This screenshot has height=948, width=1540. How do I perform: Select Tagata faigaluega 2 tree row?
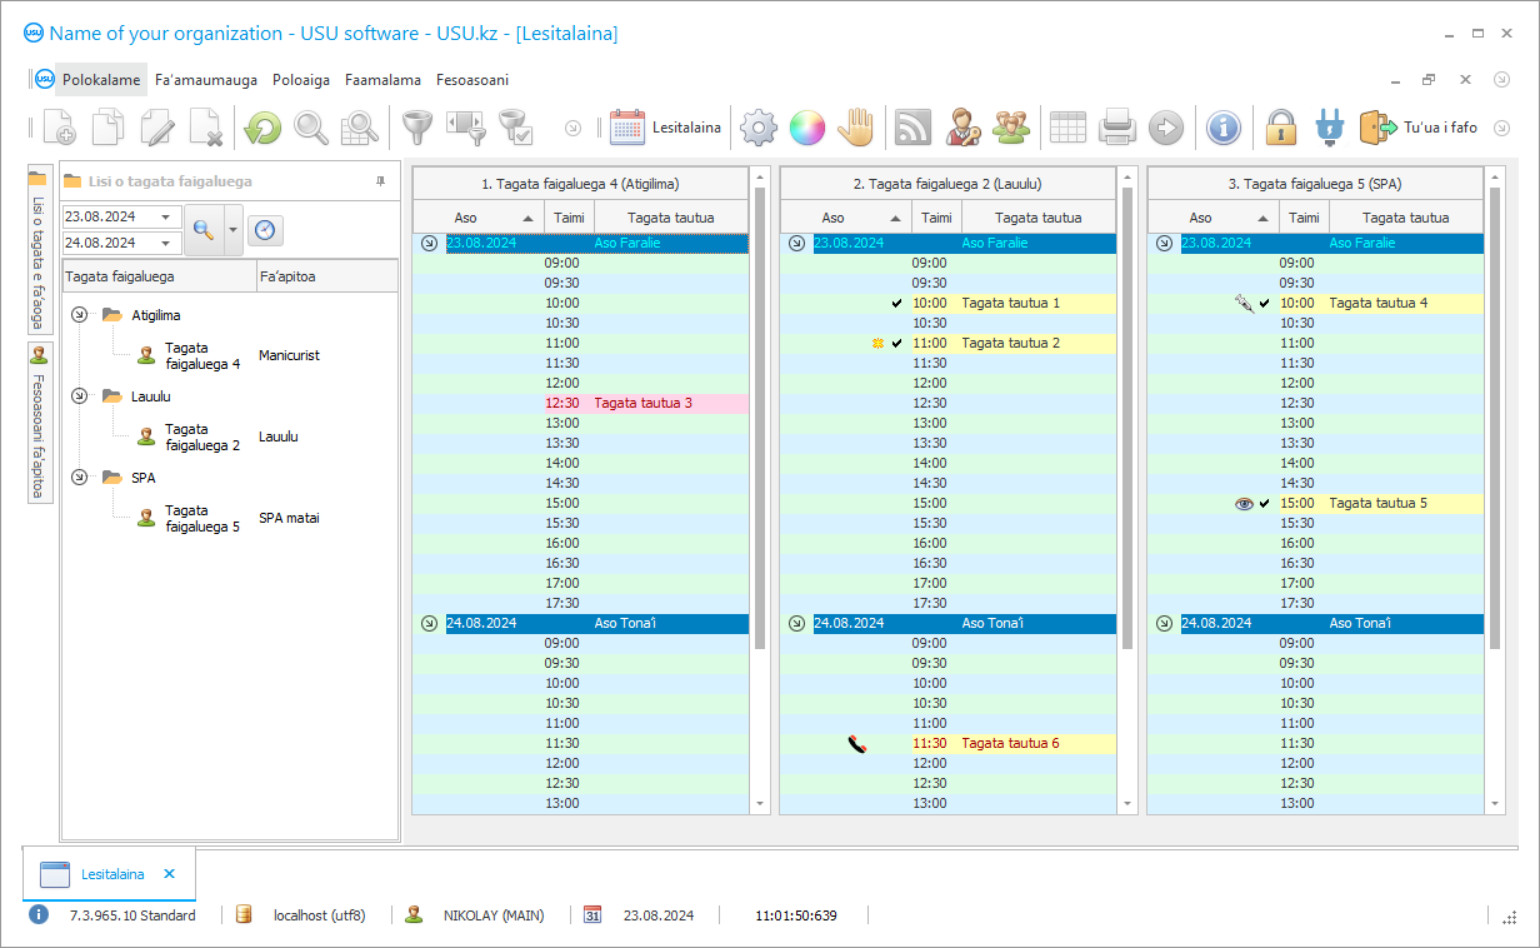point(230,437)
